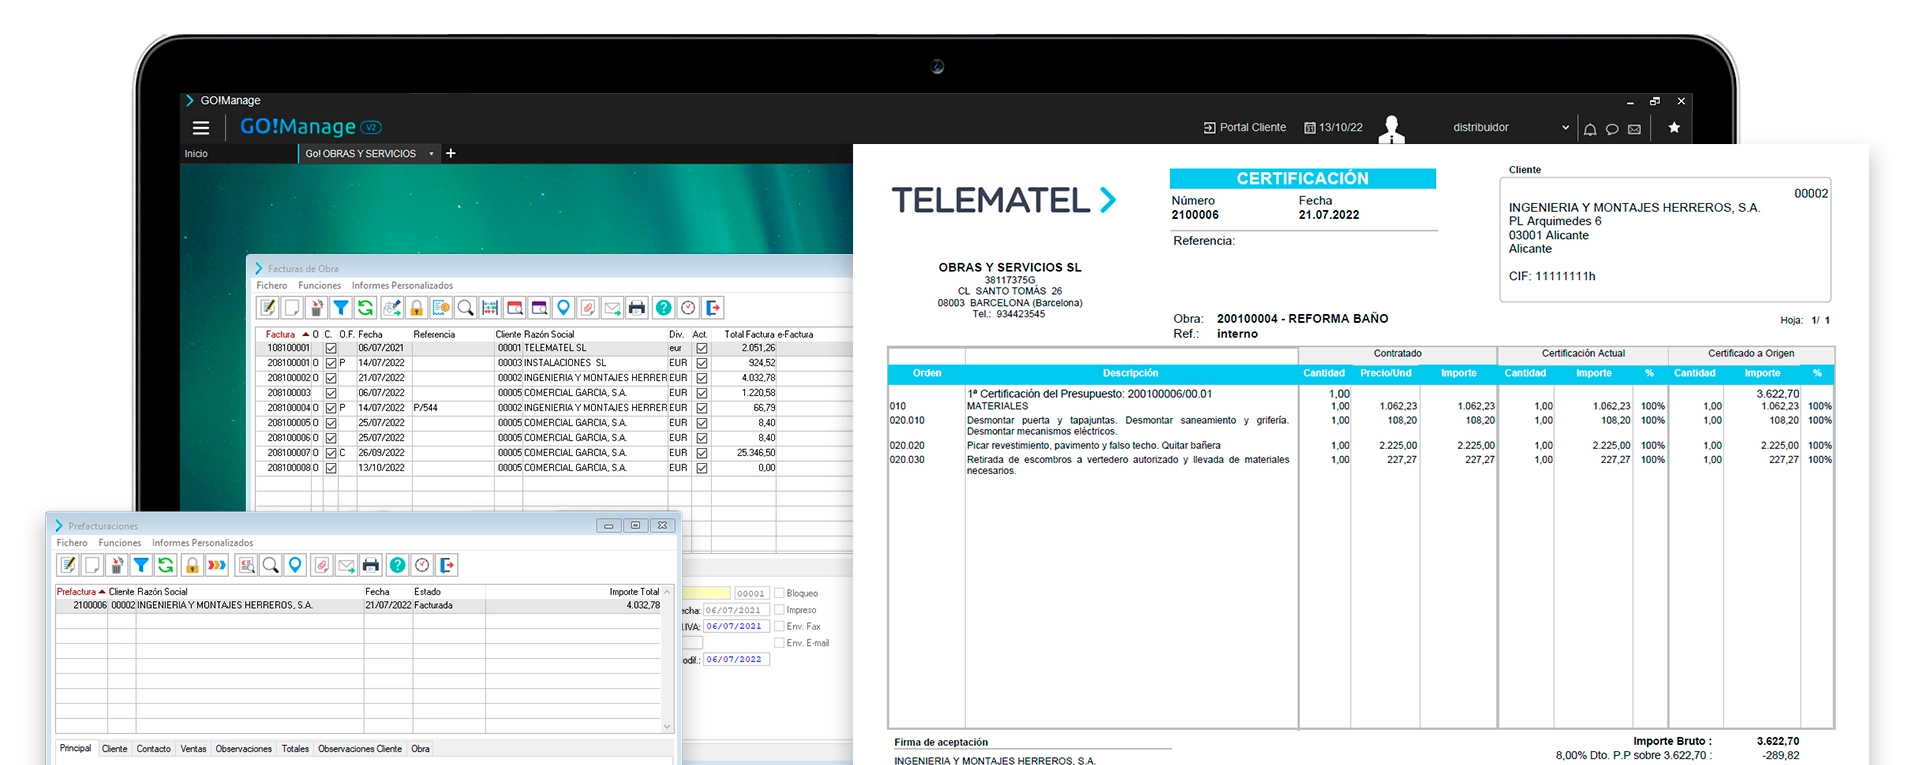This screenshot has width=1920, height=765.
Task: Click padlock icon in Prefacturaciones toolbar
Action: point(192,565)
